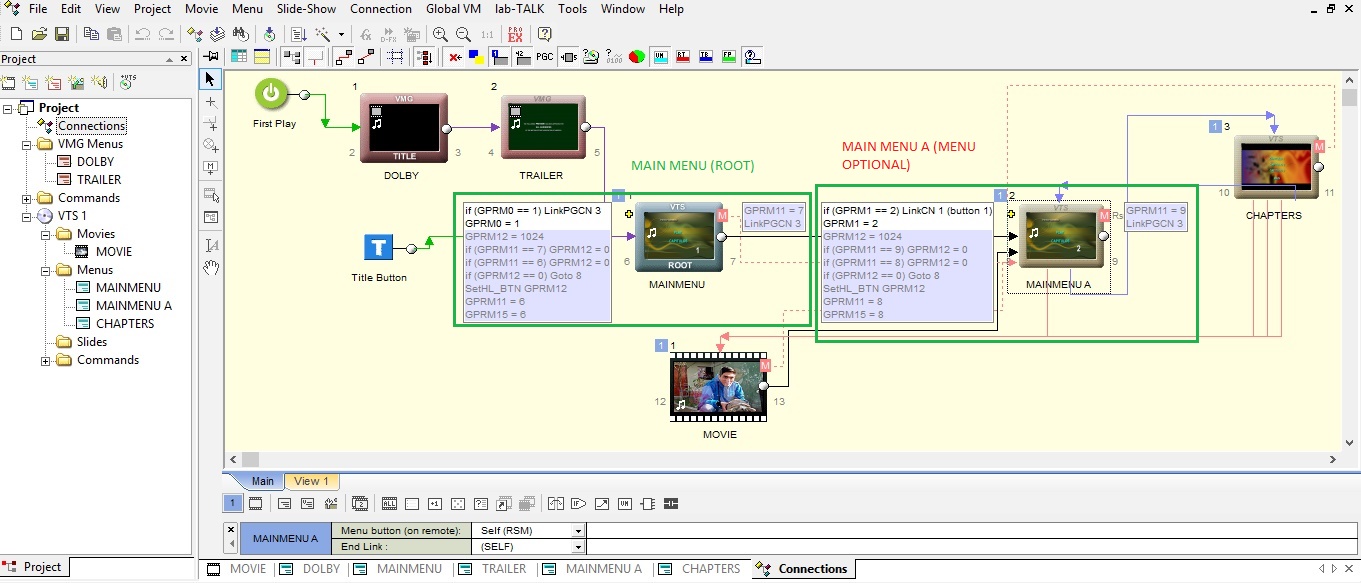Open the Slide-Show menu
The image size is (1361, 583).
(x=306, y=9)
